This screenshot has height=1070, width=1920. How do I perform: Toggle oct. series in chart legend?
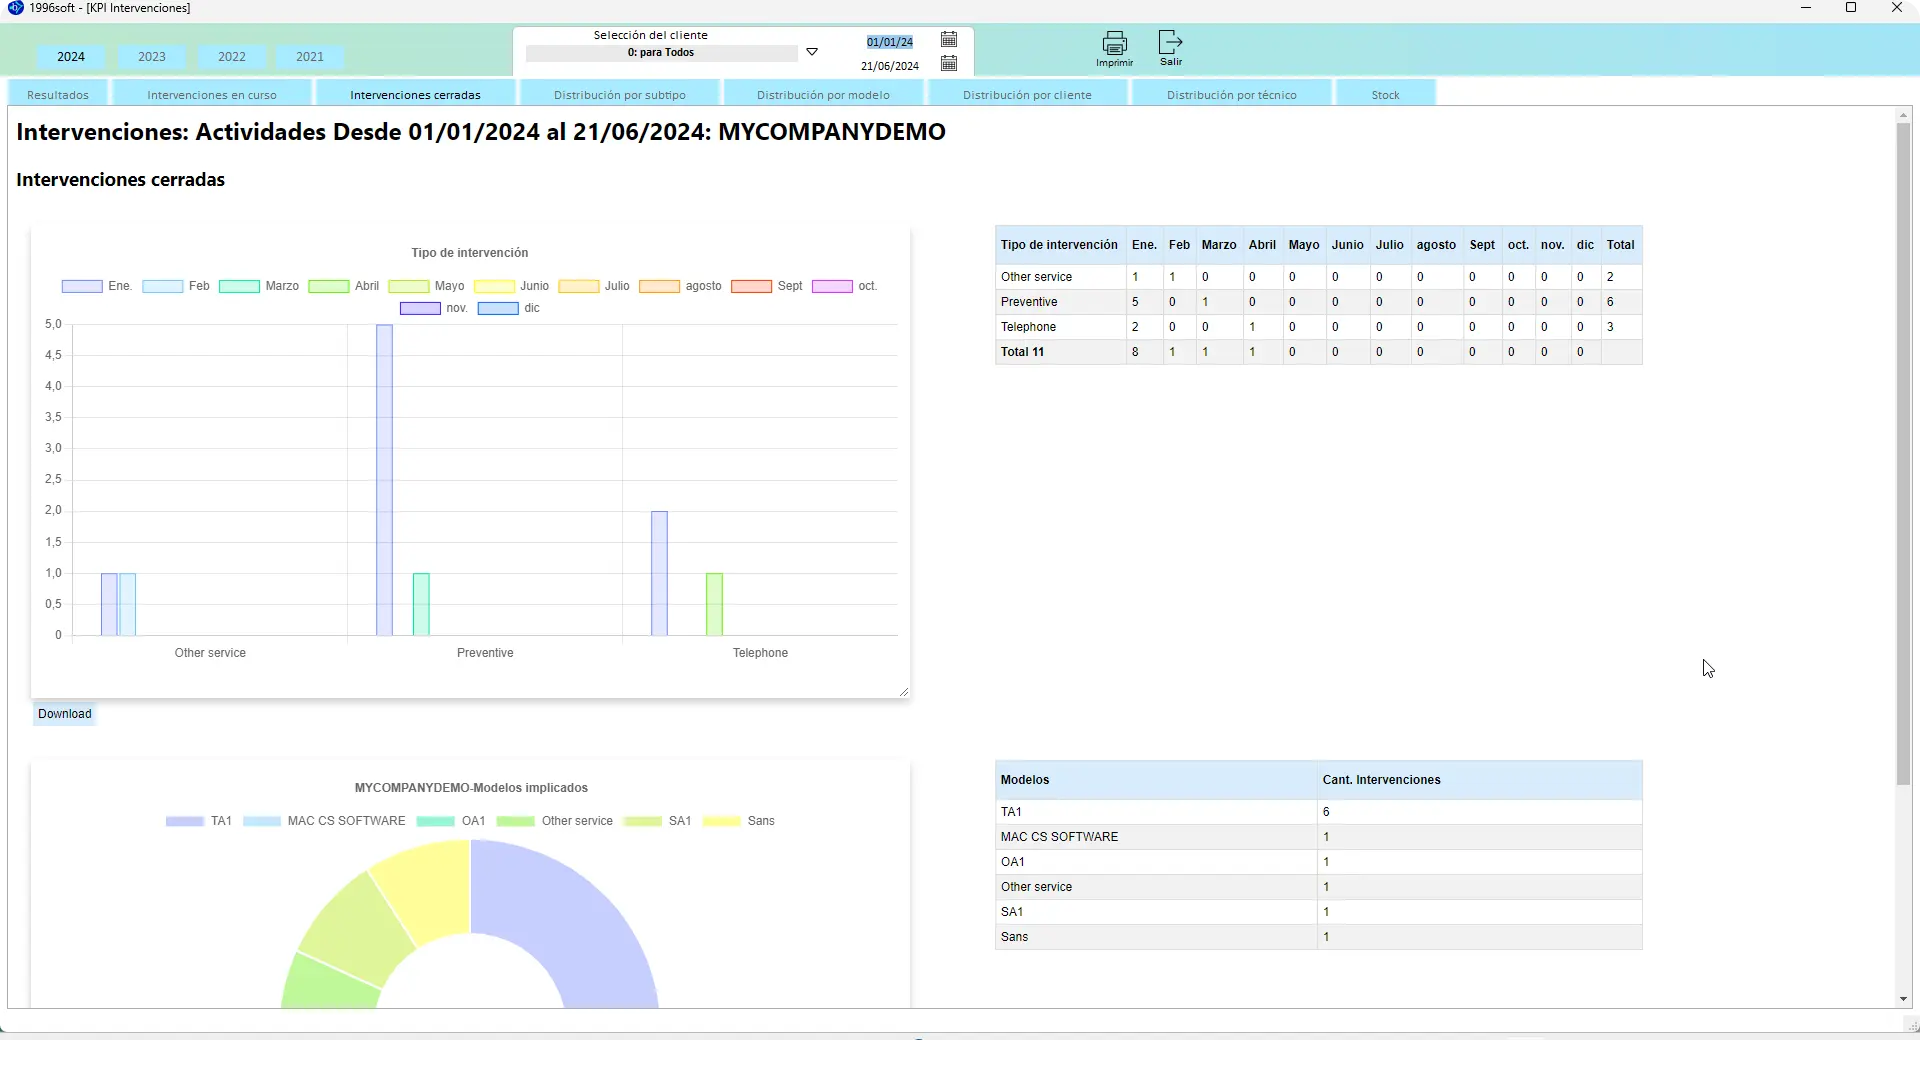(x=845, y=286)
